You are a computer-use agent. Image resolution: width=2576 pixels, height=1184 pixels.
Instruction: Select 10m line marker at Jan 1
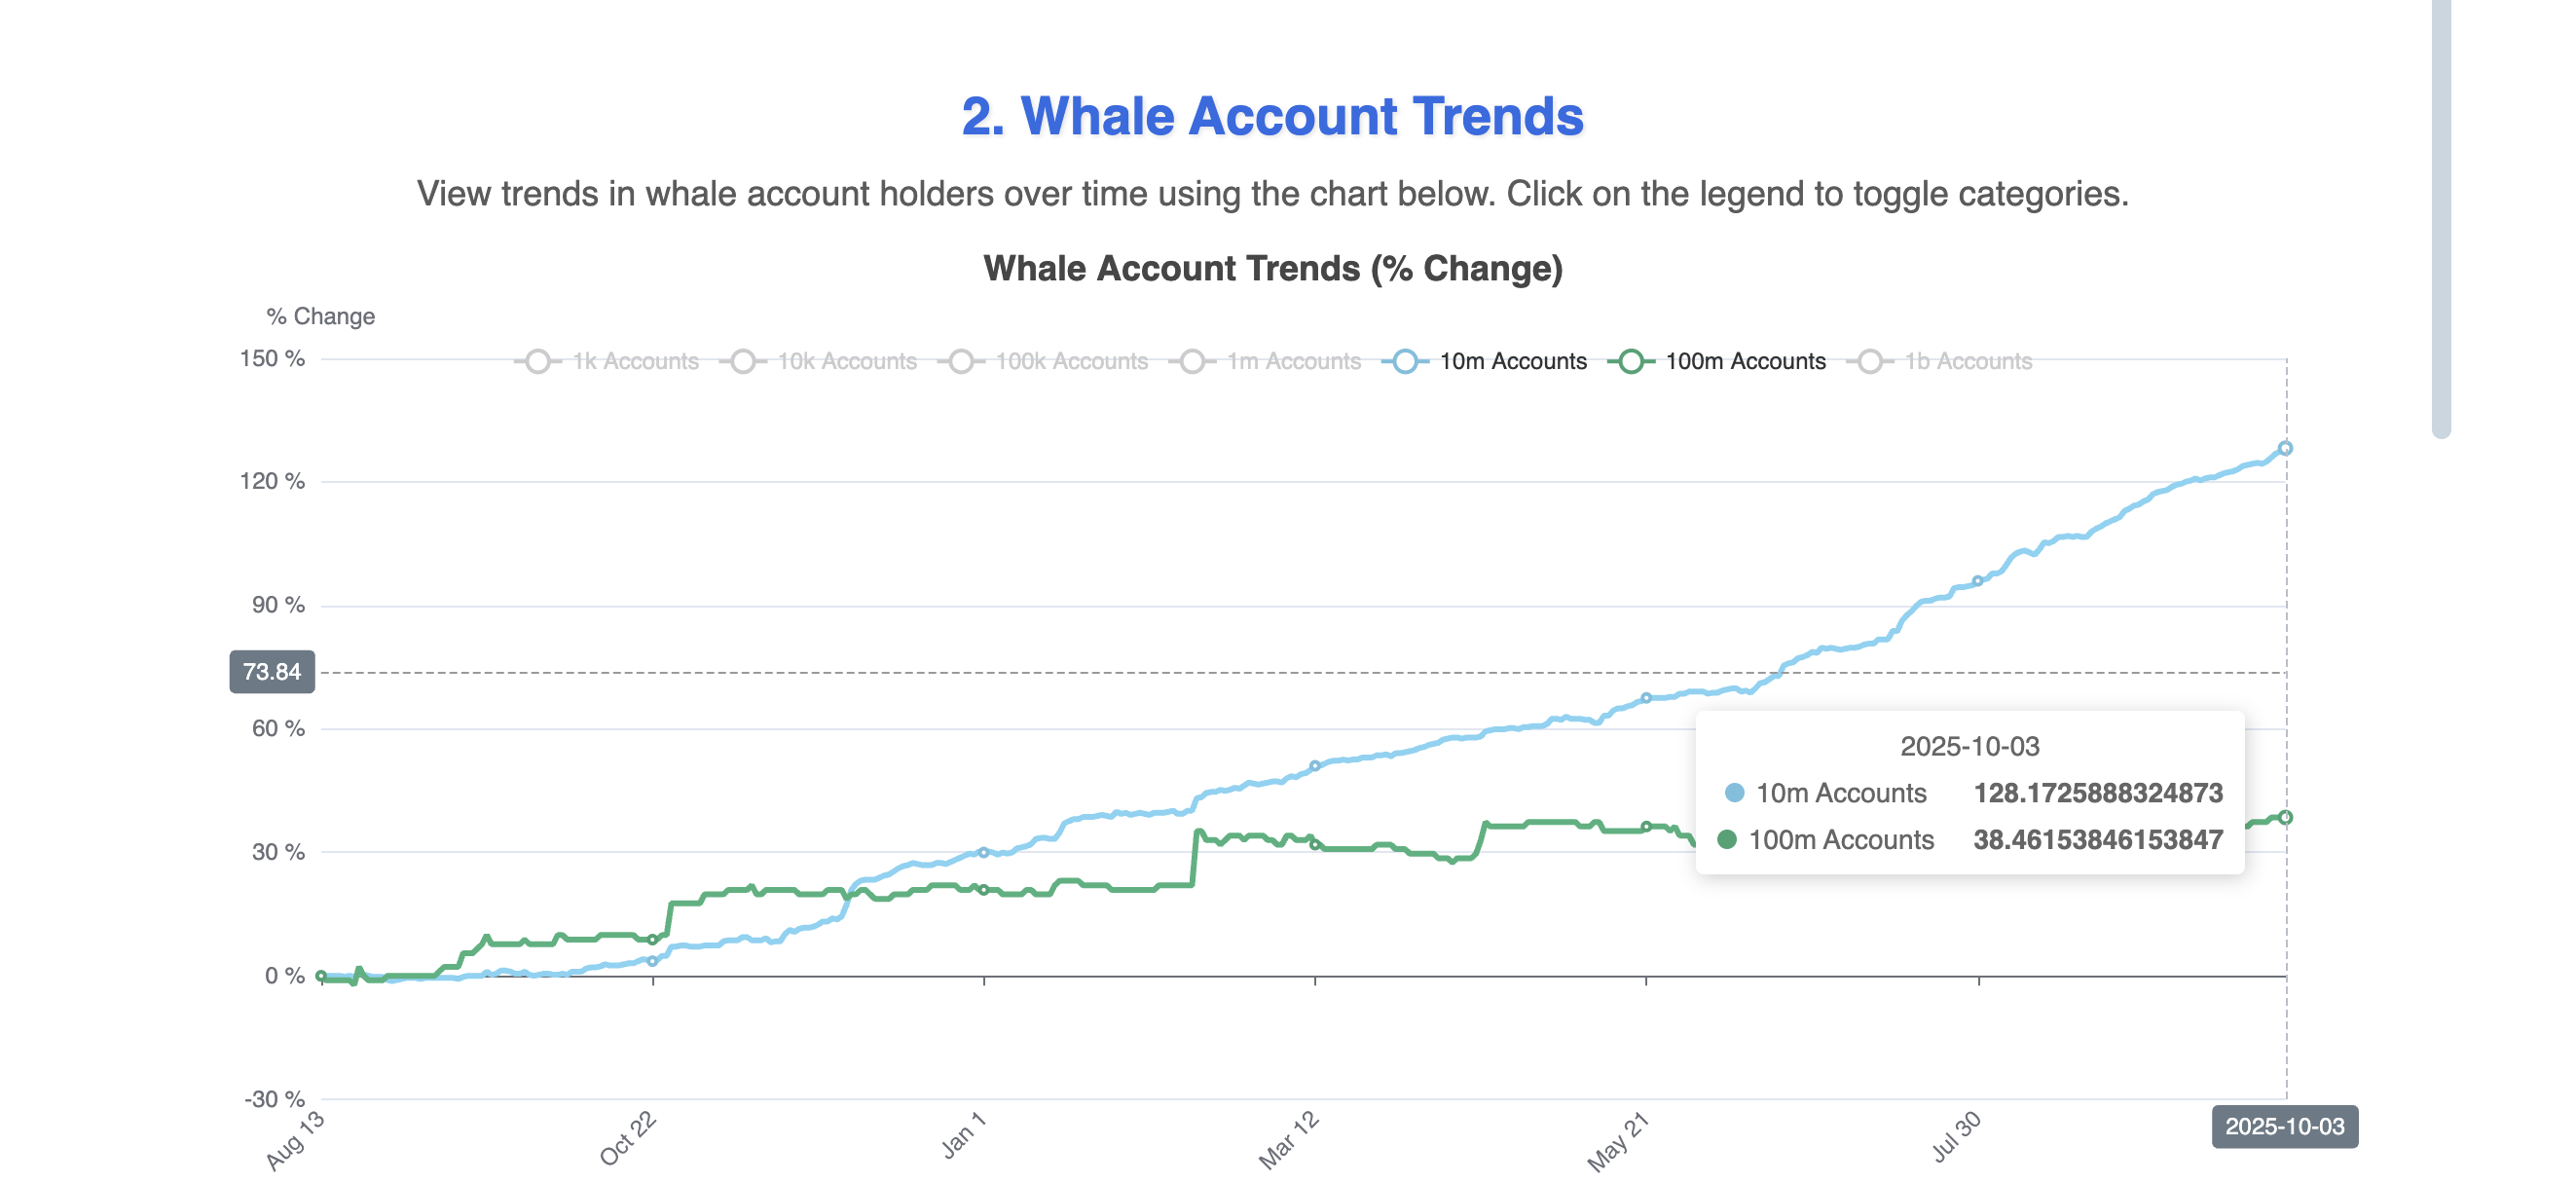[984, 853]
